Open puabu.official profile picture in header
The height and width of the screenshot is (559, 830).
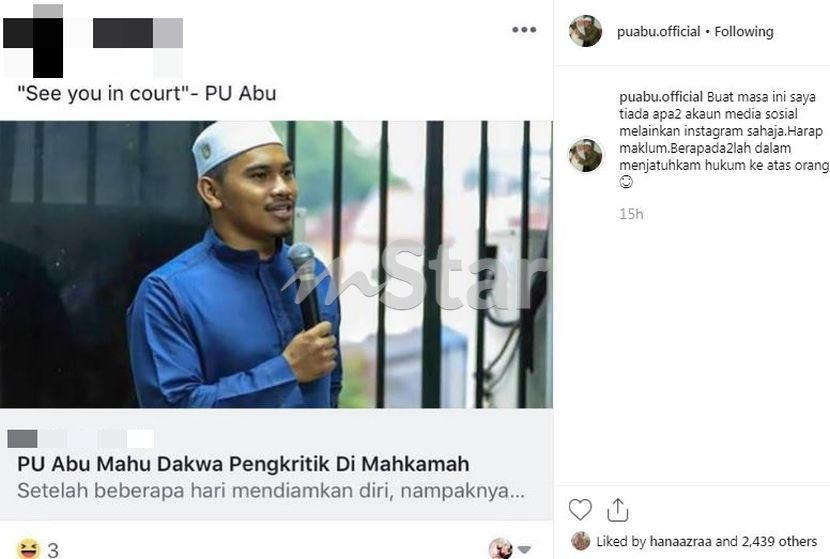pyautogui.click(x=585, y=31)
